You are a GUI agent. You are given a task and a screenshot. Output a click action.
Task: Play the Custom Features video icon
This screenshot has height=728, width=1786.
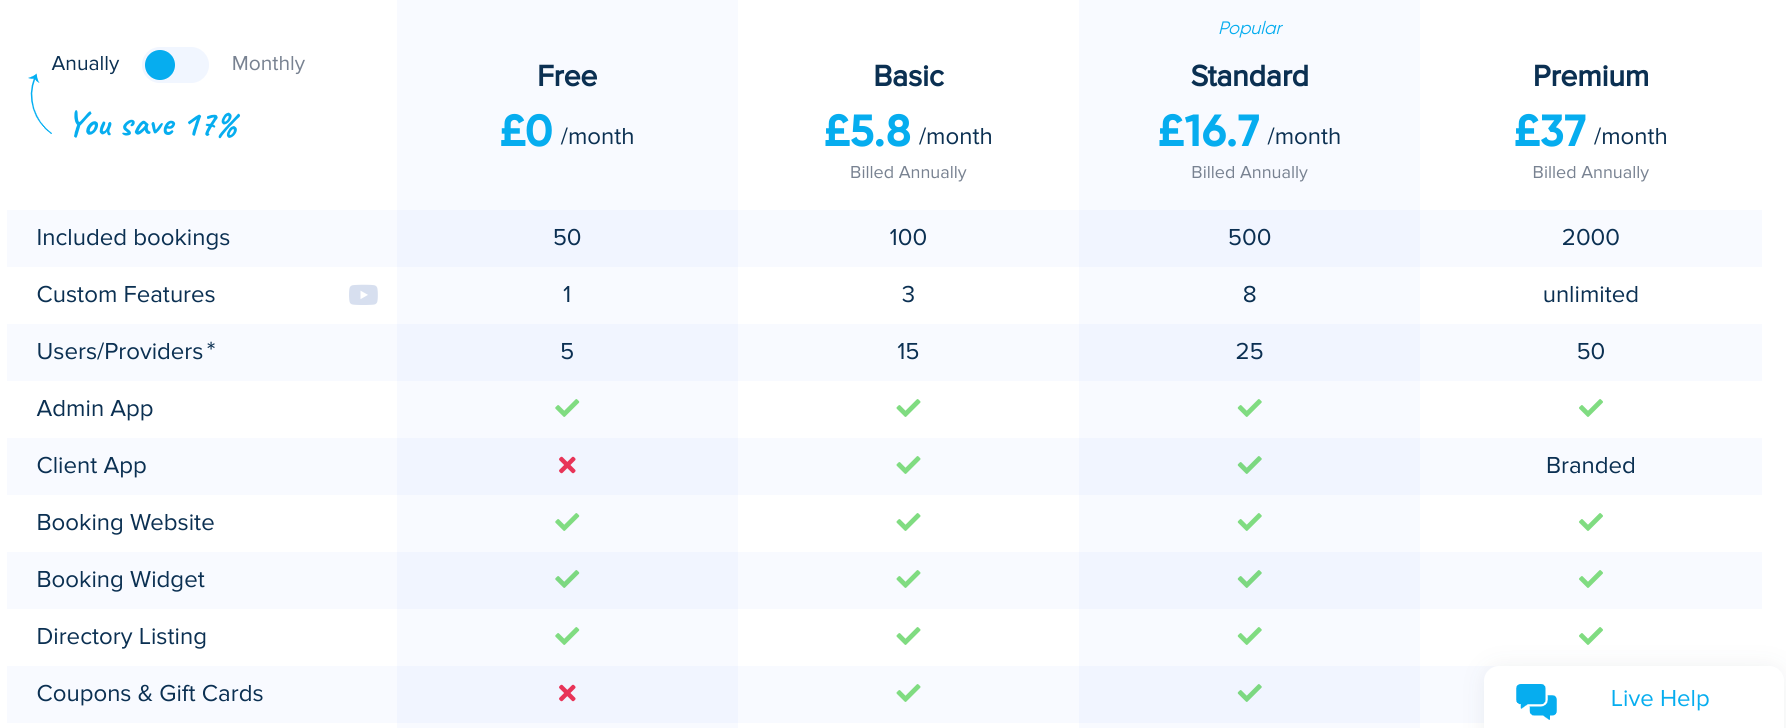click(x=363, y=295)
